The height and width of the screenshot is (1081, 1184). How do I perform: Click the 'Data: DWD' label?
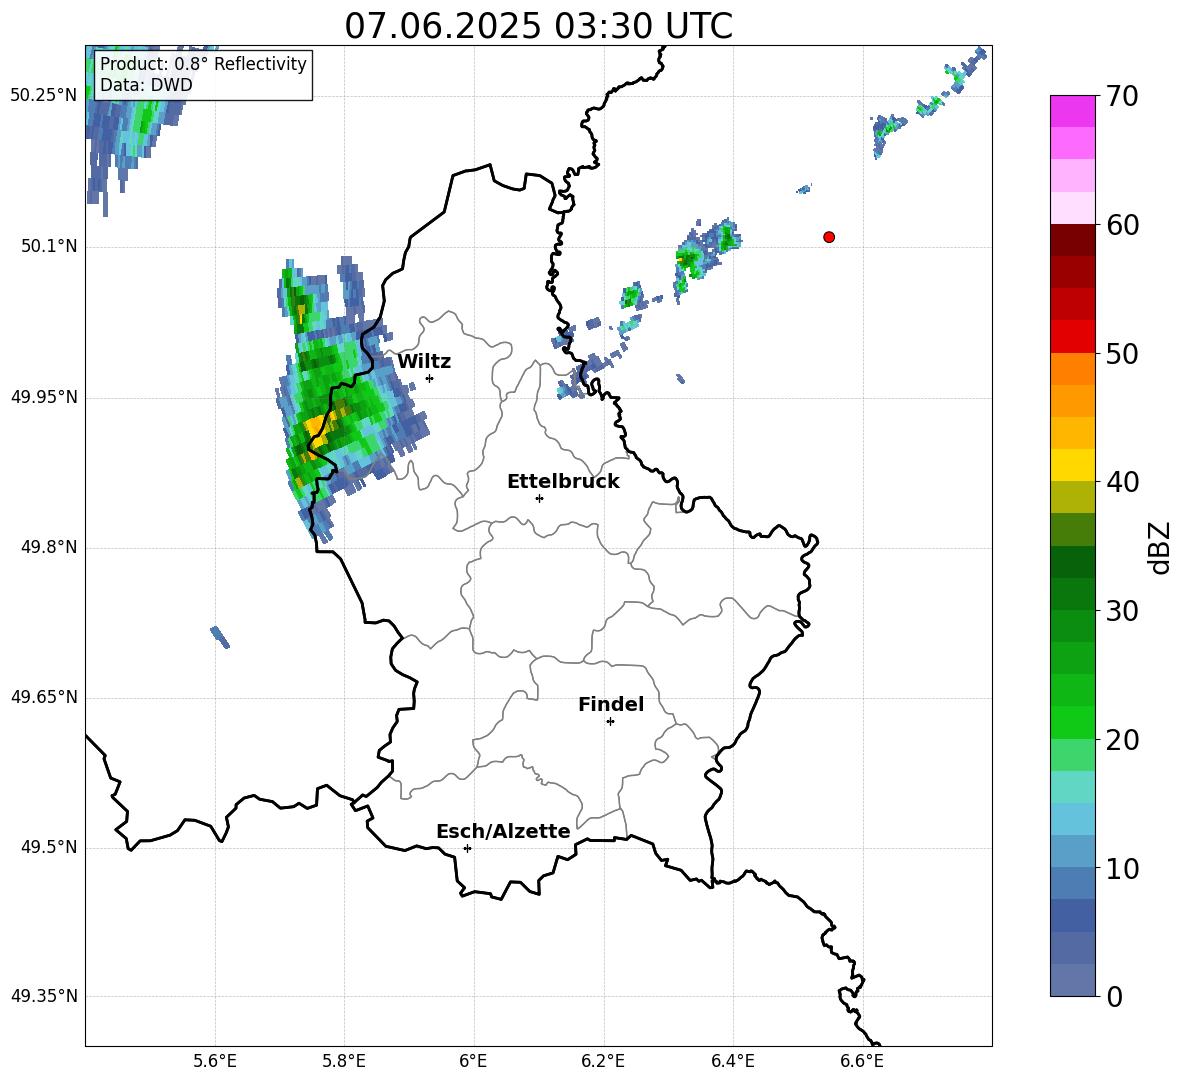point(146,85)
